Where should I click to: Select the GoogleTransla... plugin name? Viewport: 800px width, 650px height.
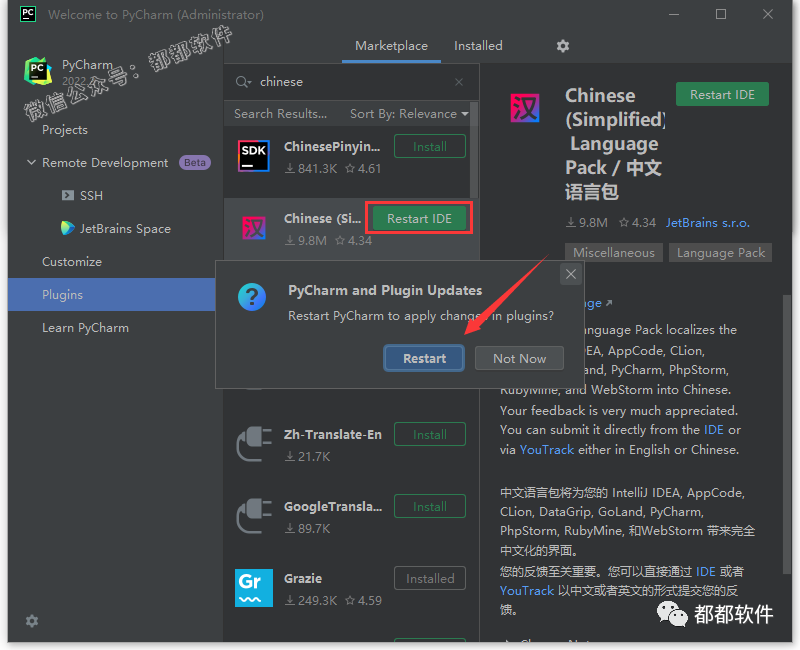click(x=333, y=506)
